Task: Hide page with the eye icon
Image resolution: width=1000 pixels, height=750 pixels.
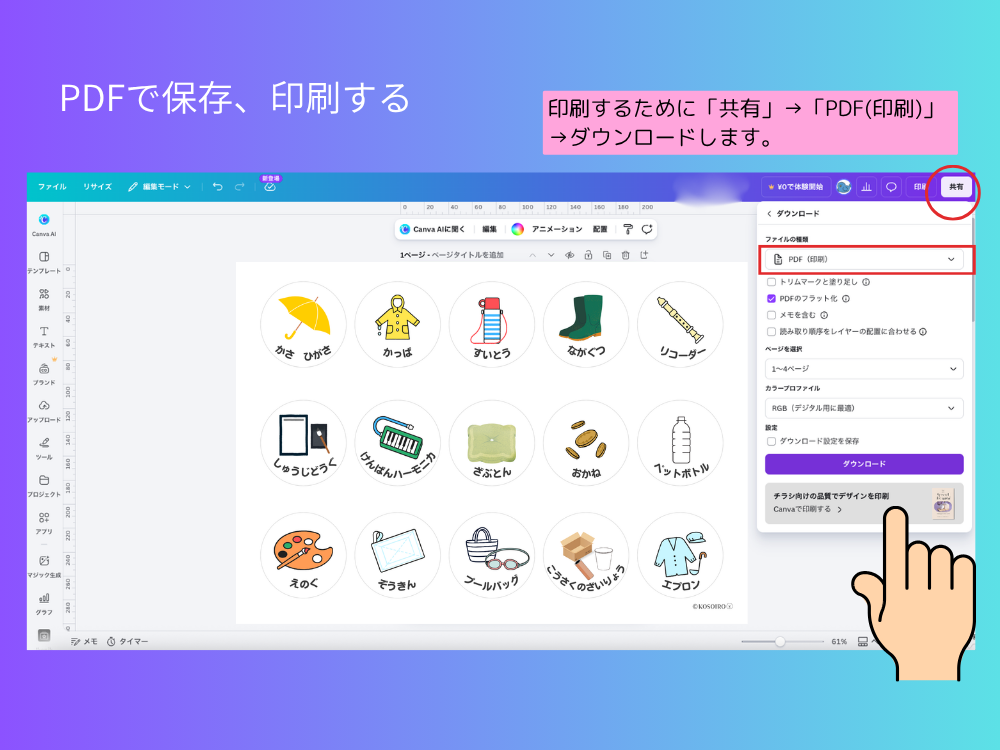Action: point(570,255)
